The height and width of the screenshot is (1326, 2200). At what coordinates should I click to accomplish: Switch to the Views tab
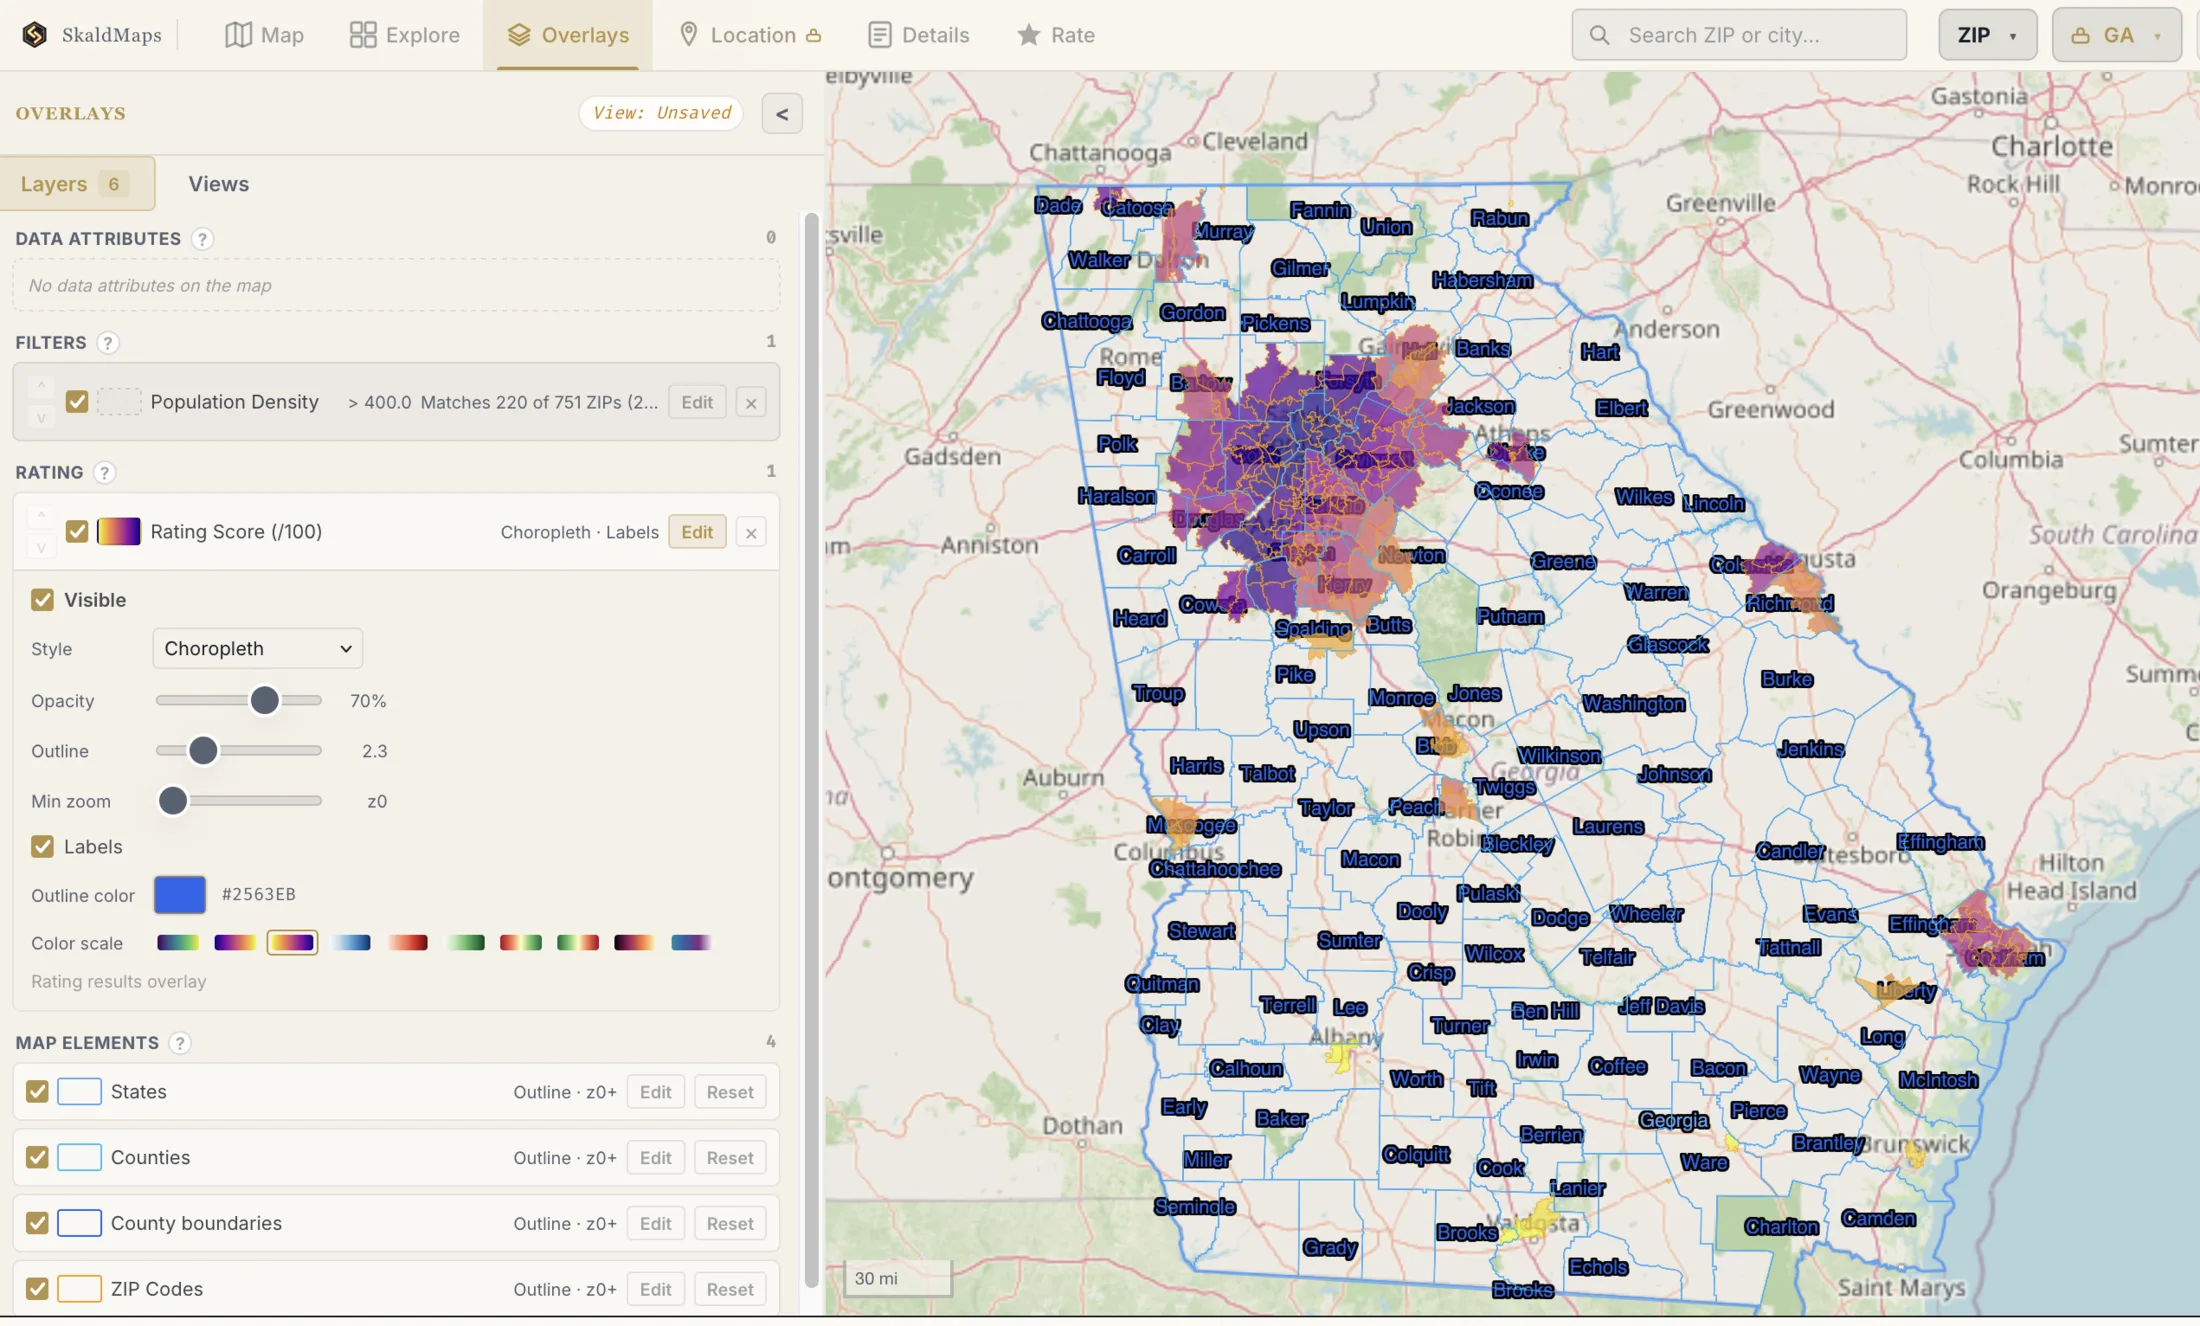click(x=218, y=183)
